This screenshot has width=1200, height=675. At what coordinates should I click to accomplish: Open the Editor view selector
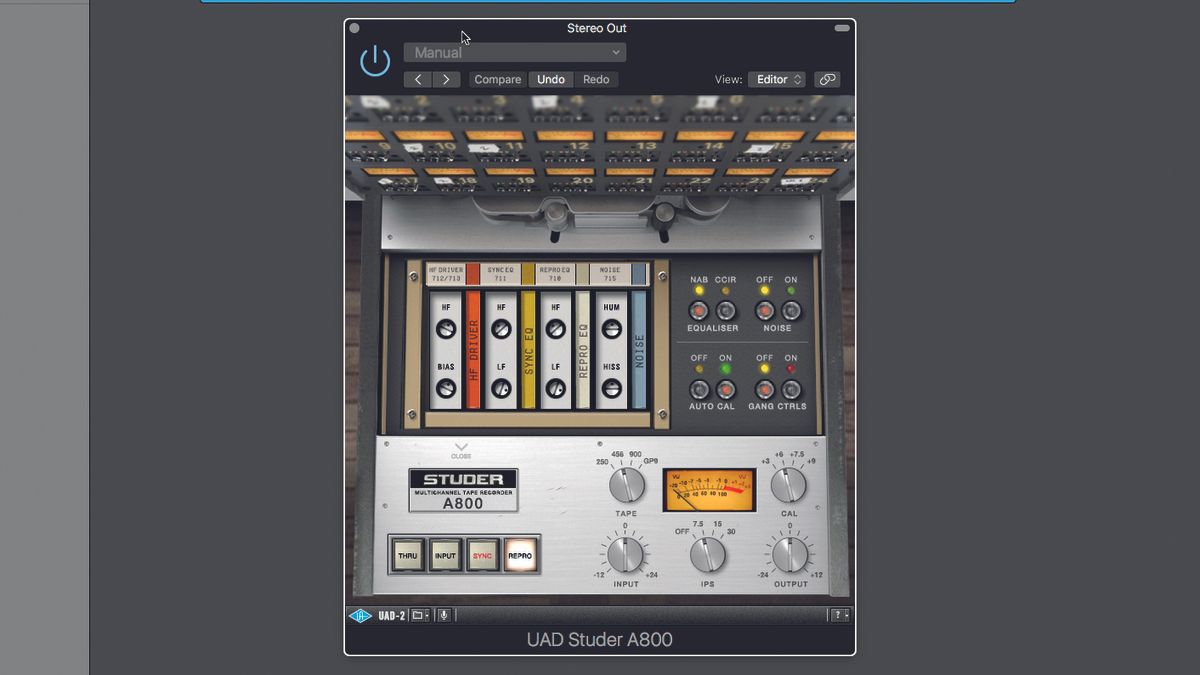pos(777,79)
